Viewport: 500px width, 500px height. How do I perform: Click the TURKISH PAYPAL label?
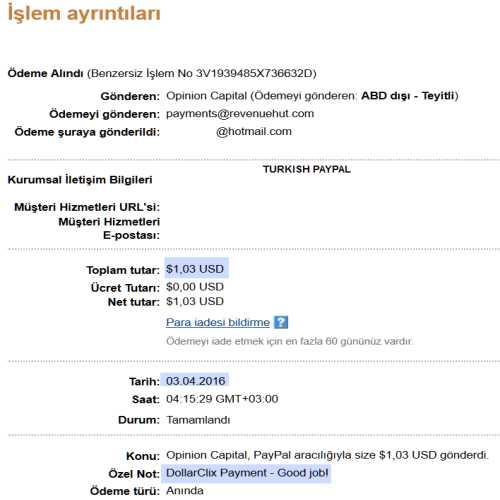307,169
